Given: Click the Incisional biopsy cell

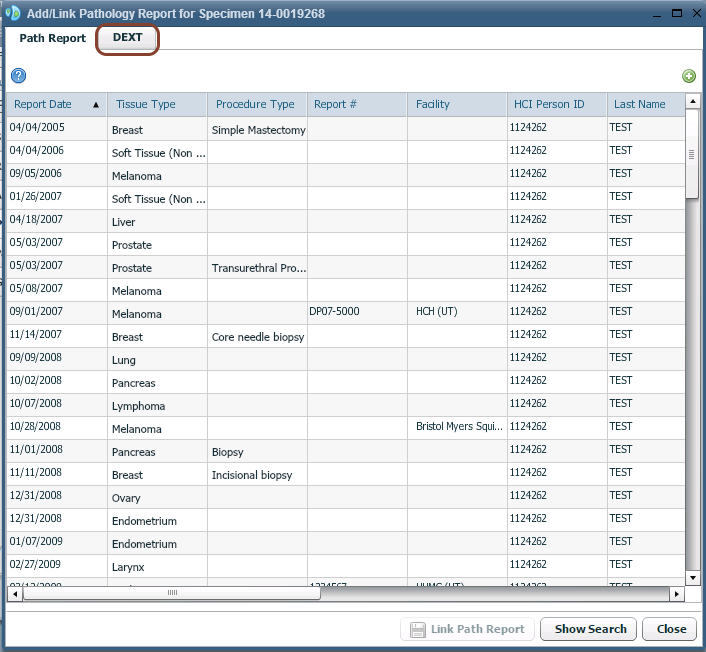Looking at the screenshot, I should pyautogui.click(x=258, y=474).
